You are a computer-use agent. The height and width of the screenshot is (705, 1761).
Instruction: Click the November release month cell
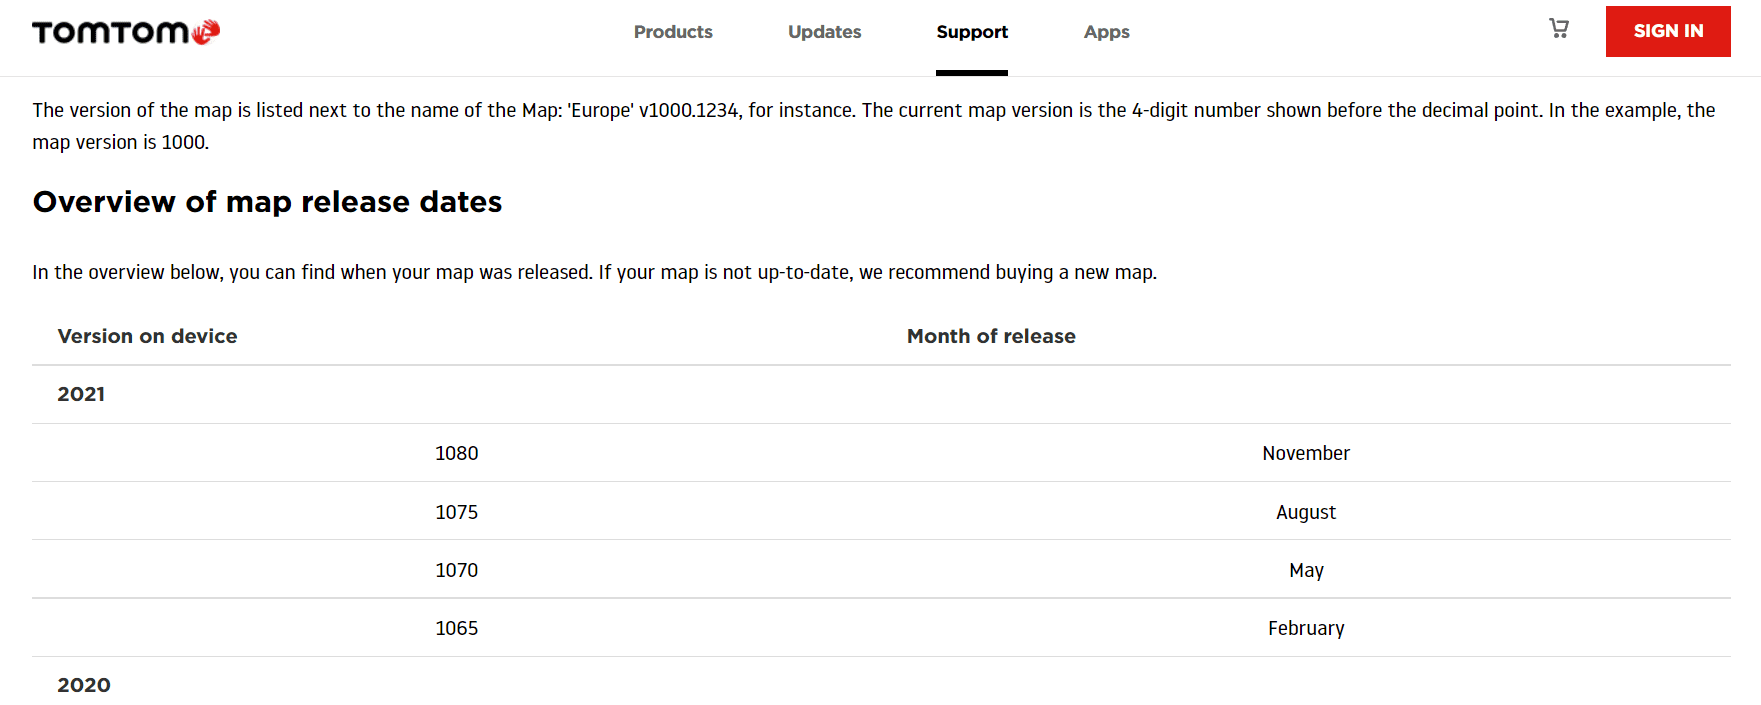click(x=1305, y=454)
